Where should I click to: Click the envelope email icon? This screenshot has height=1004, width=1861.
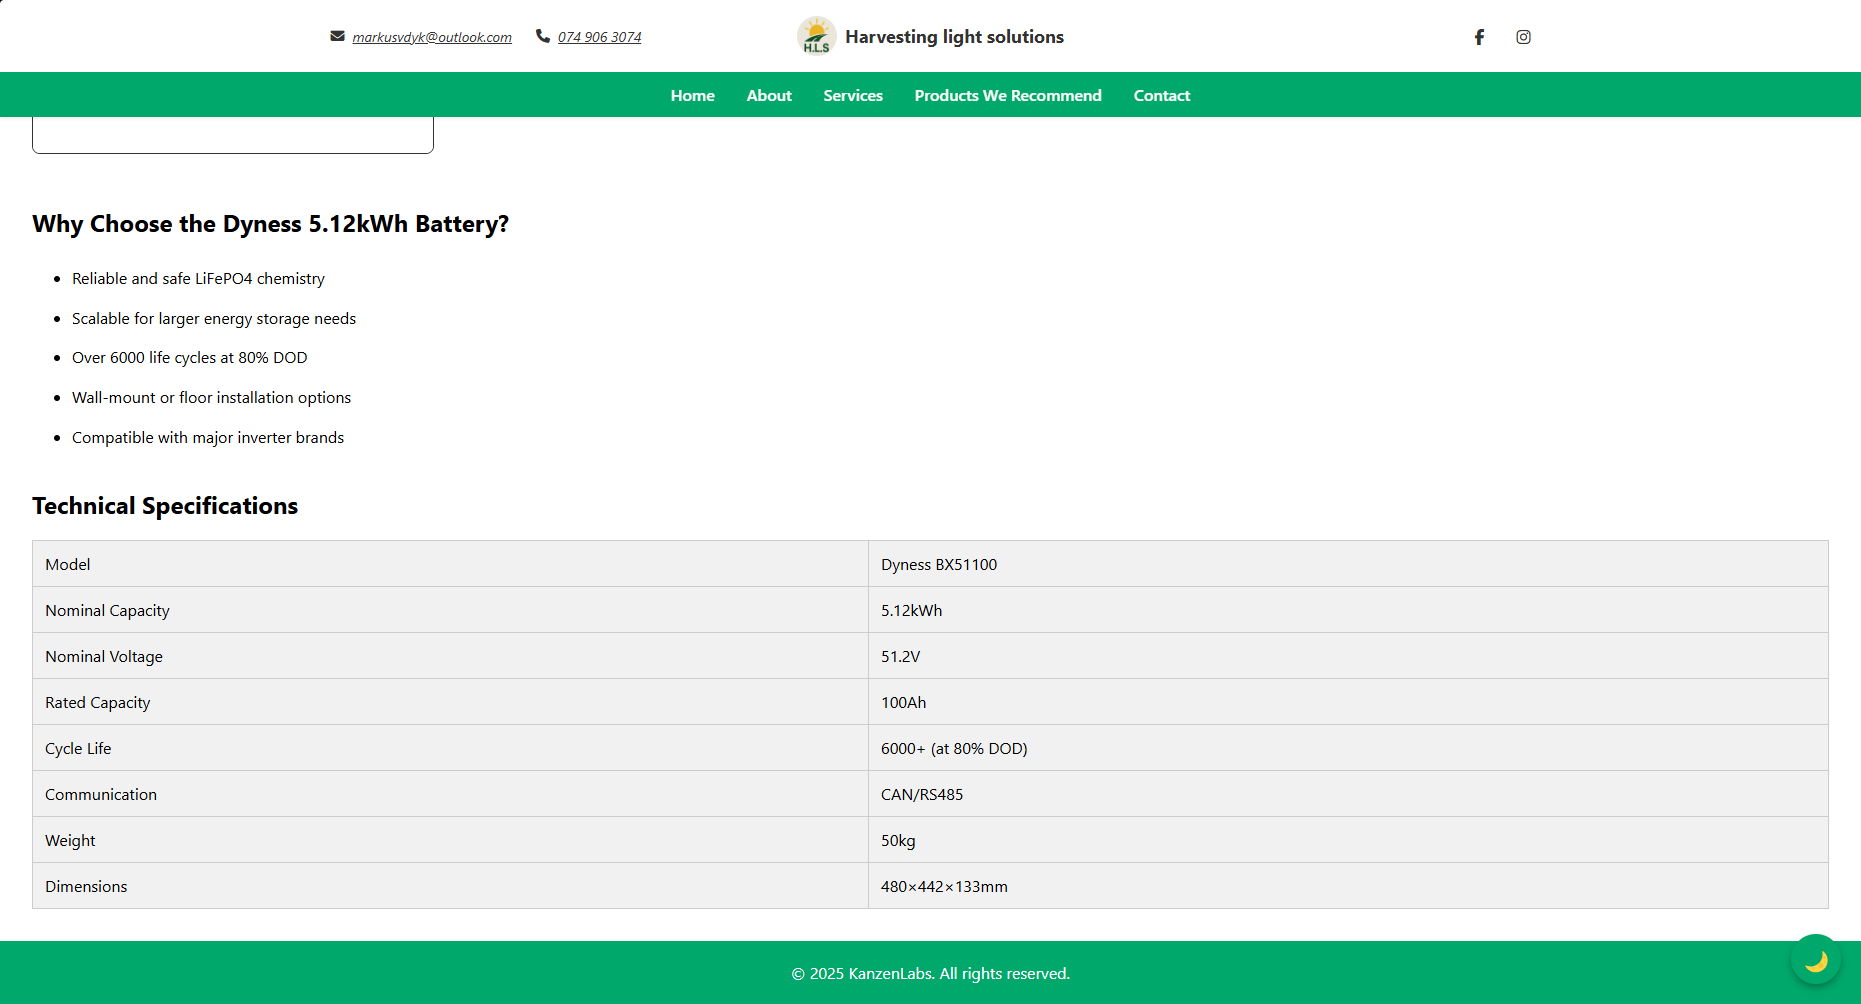coord(337,36)
